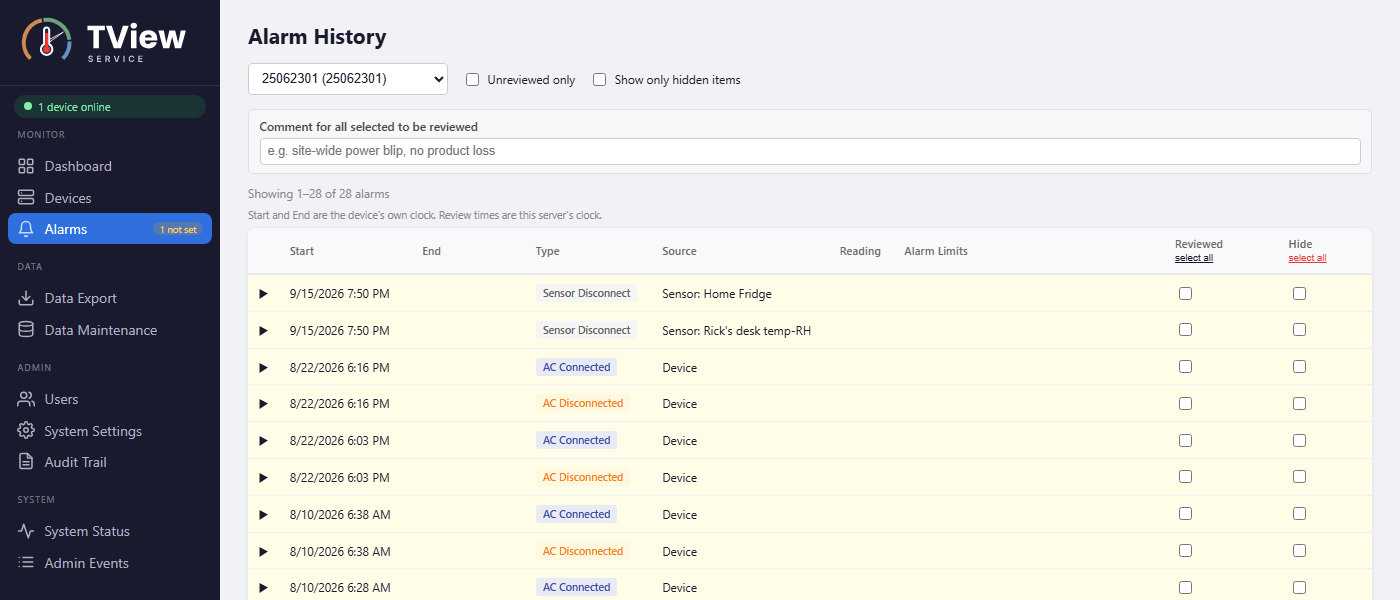The width and height of the screenshot is (1400, 600).
Task: Click the System Settings gear icon
Action: (26, 431)
